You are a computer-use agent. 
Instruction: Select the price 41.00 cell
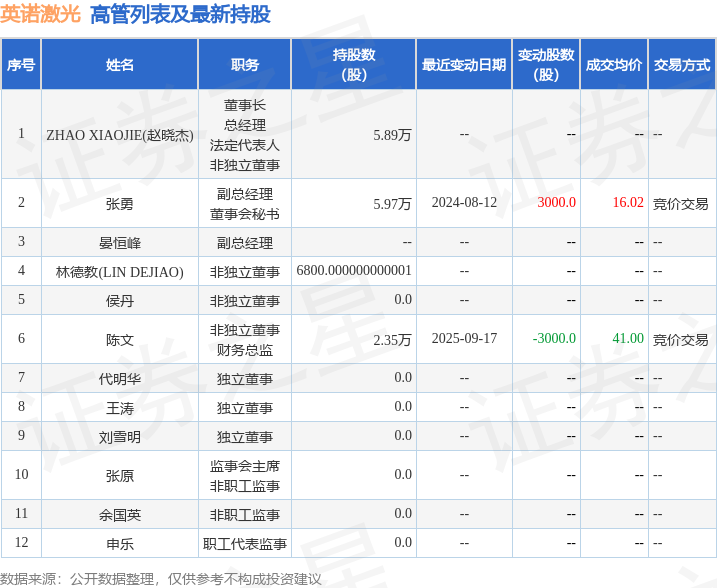[x=628, y=338]
